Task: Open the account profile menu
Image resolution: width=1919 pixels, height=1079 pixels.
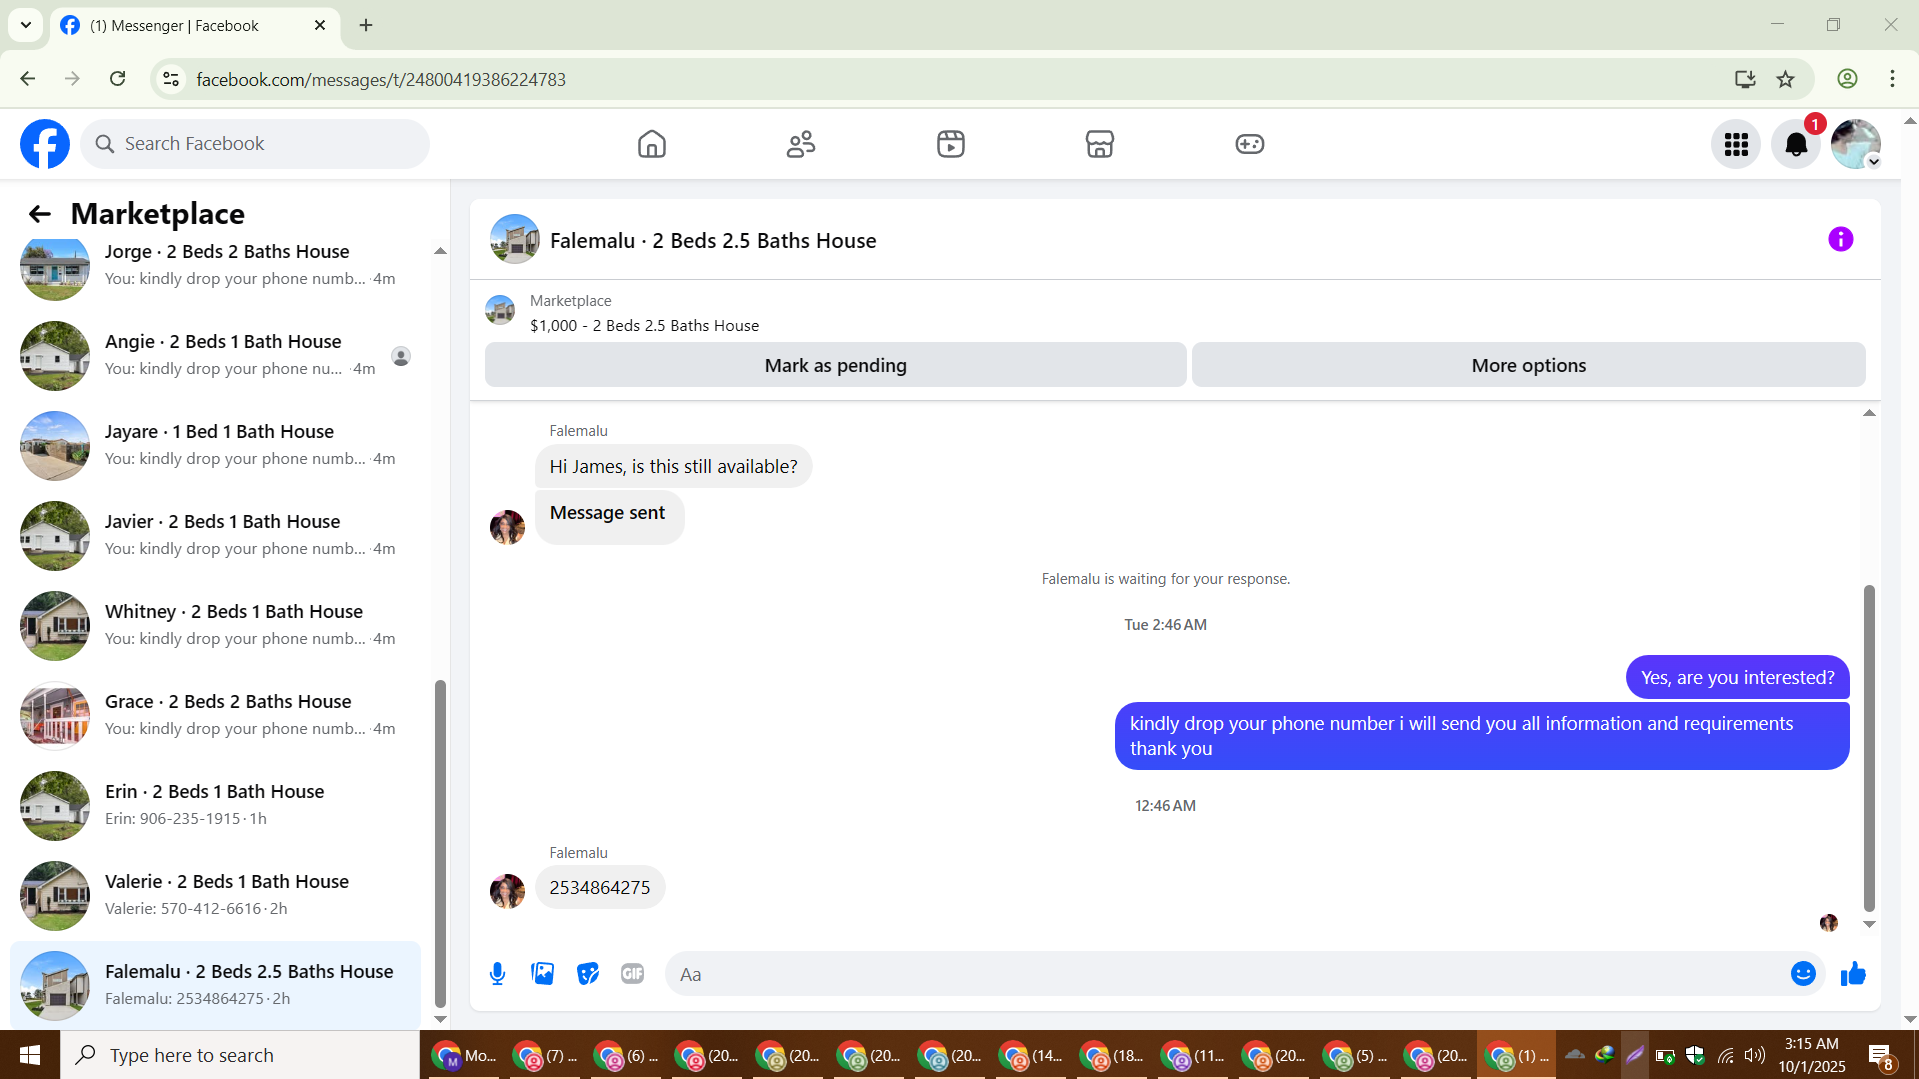Action: (1856, 144)
